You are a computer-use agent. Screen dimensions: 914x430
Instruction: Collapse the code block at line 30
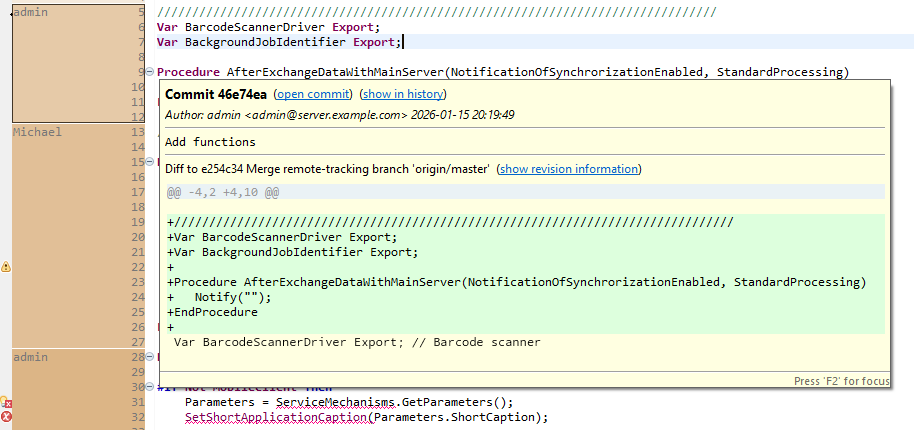pyautogui.click(x=150, y=387)
